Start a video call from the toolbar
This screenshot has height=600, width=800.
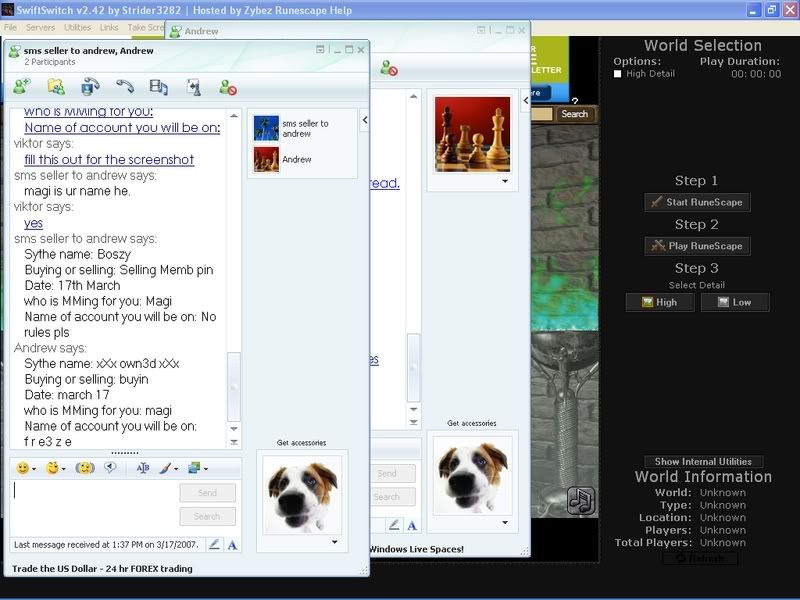pyautogui.click(x=90, y=87)
